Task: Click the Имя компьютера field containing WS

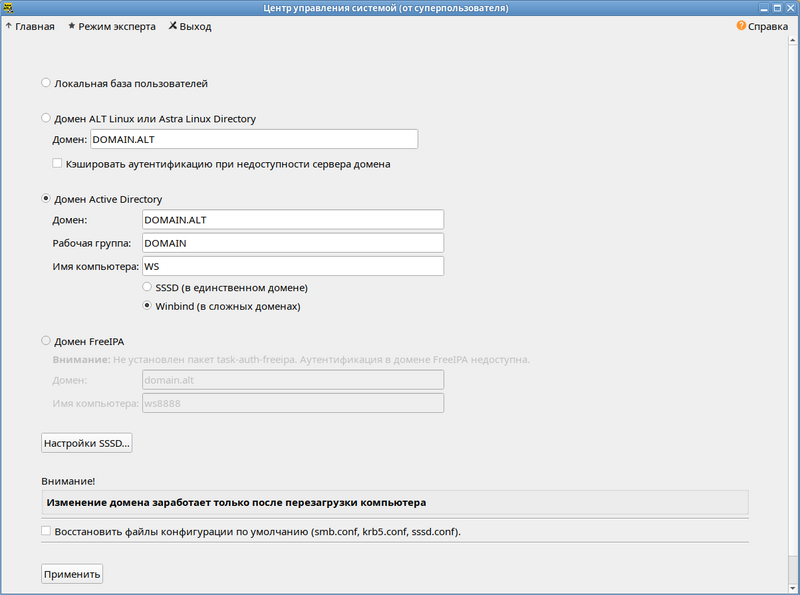Action: point(293,266)
